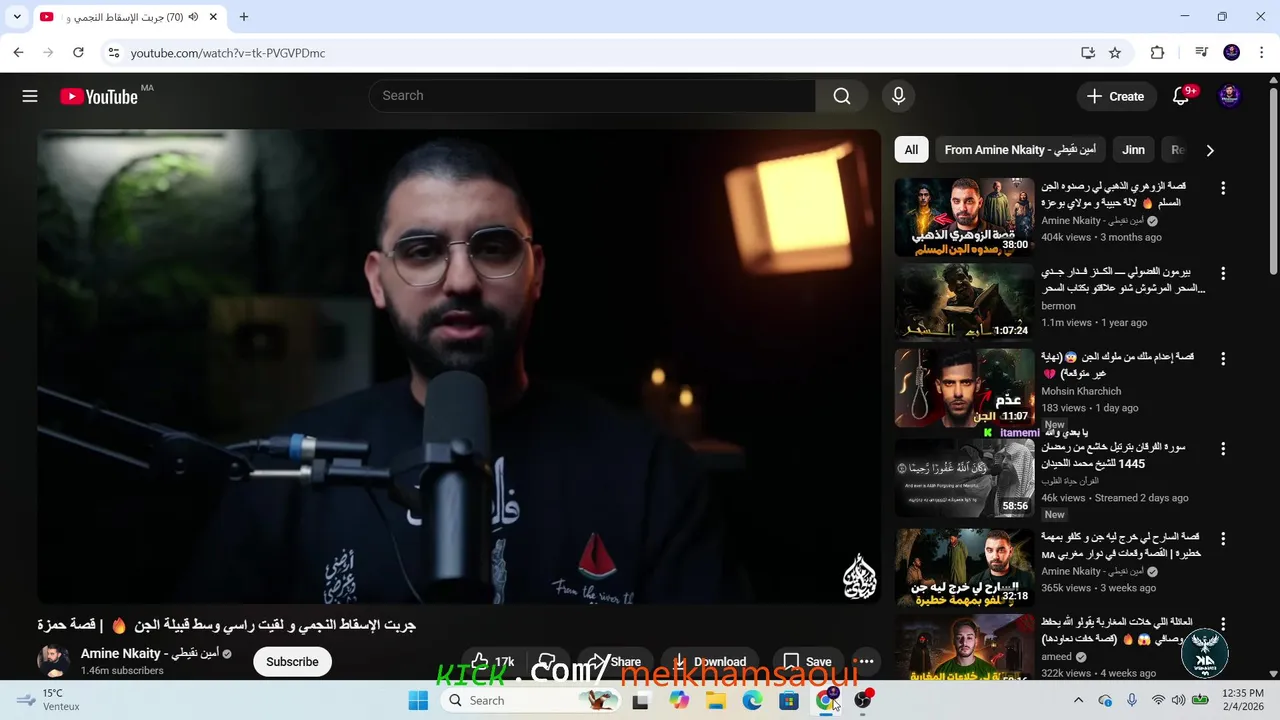The height and width of the screenshot is (720, 1280).
Task: Save the video to a playlist
Action: (807, 662)
